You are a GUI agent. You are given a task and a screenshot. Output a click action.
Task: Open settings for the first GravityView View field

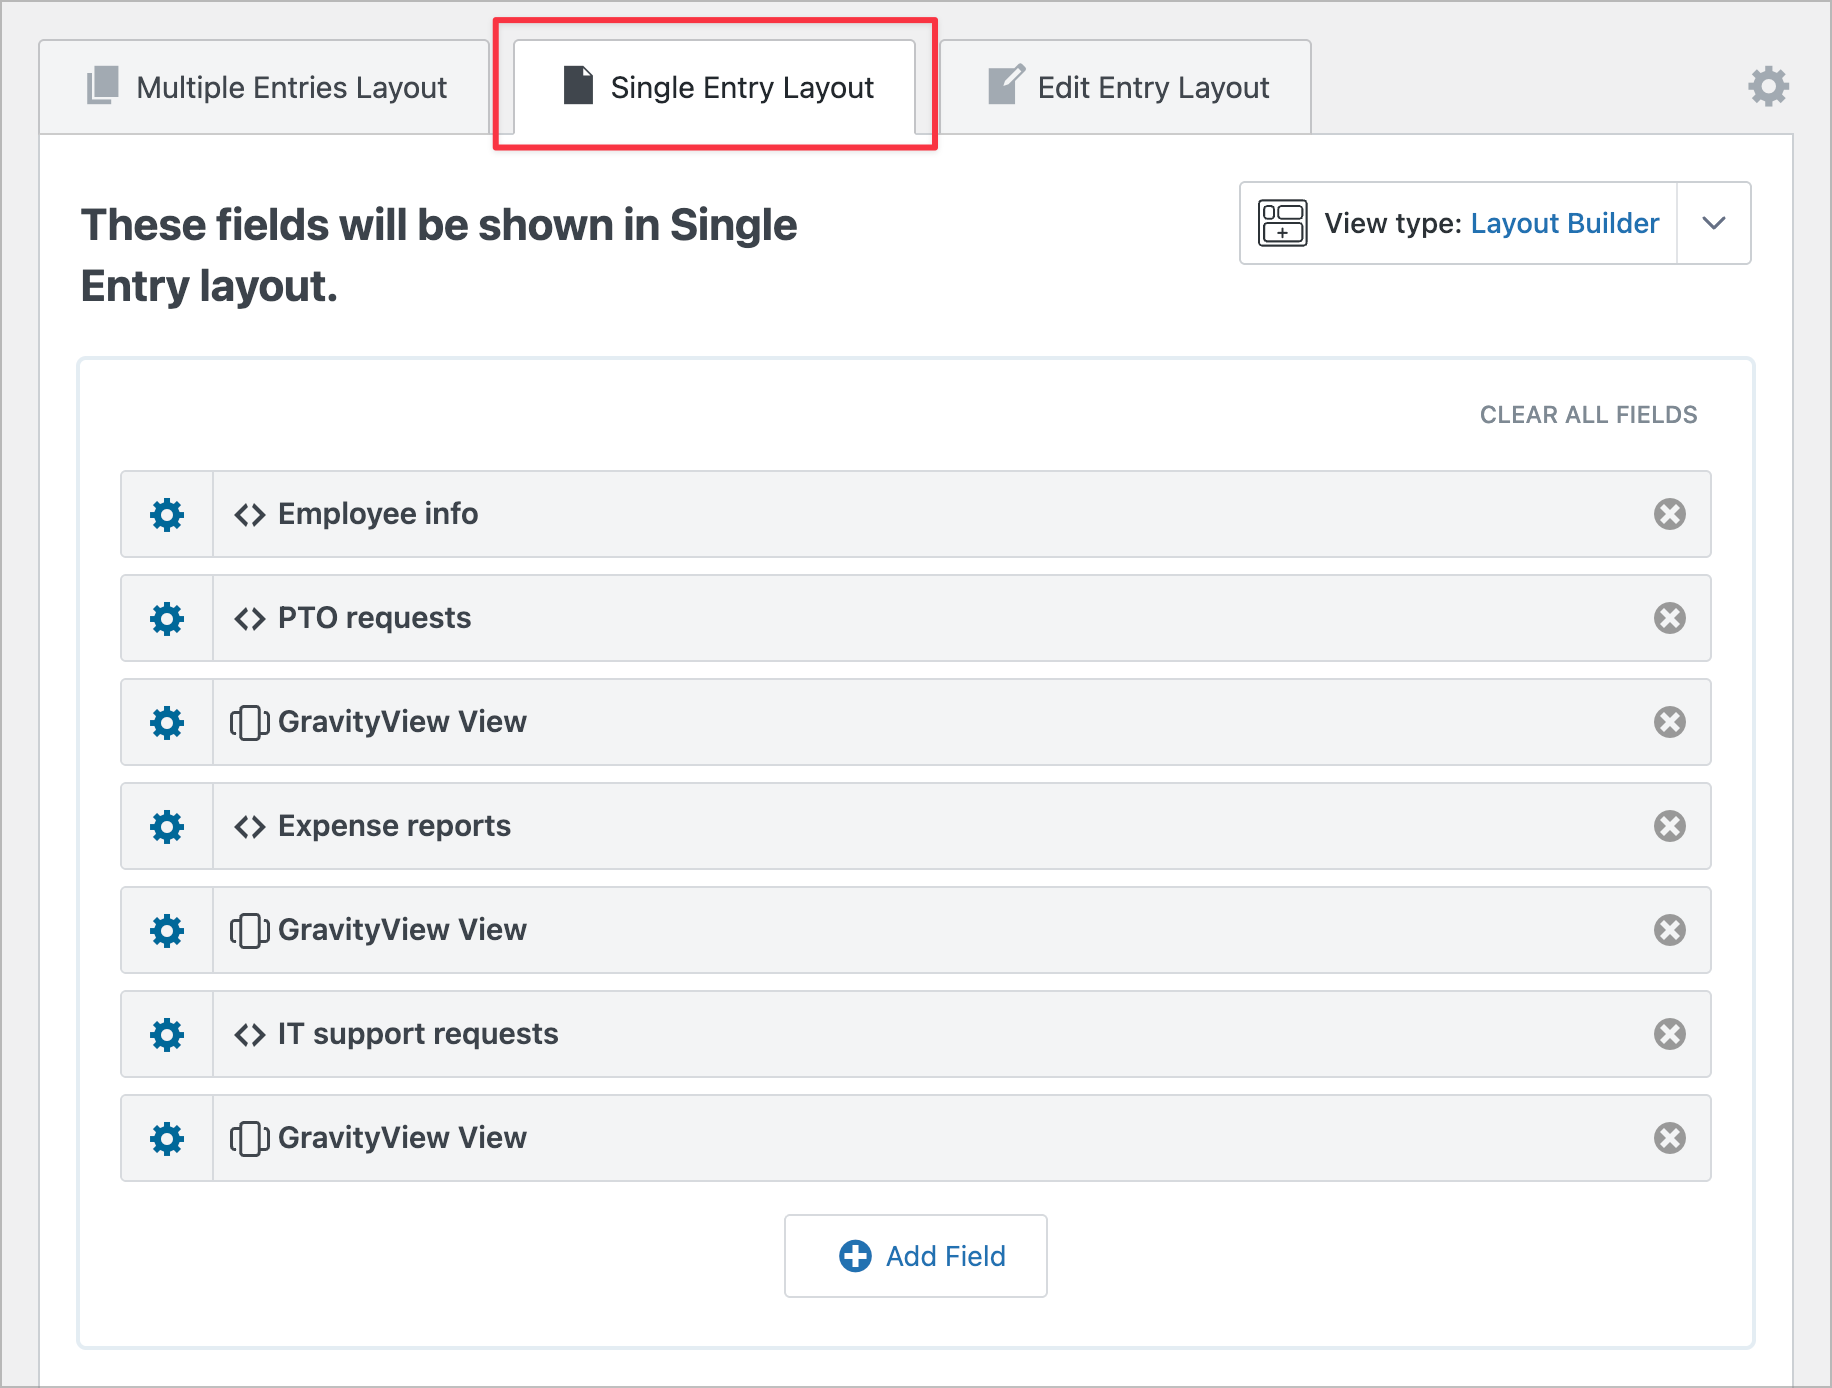point(166,722)
